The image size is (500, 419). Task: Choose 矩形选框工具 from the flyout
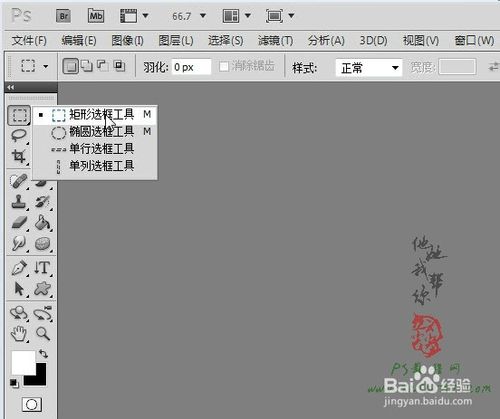coord(95,115)
